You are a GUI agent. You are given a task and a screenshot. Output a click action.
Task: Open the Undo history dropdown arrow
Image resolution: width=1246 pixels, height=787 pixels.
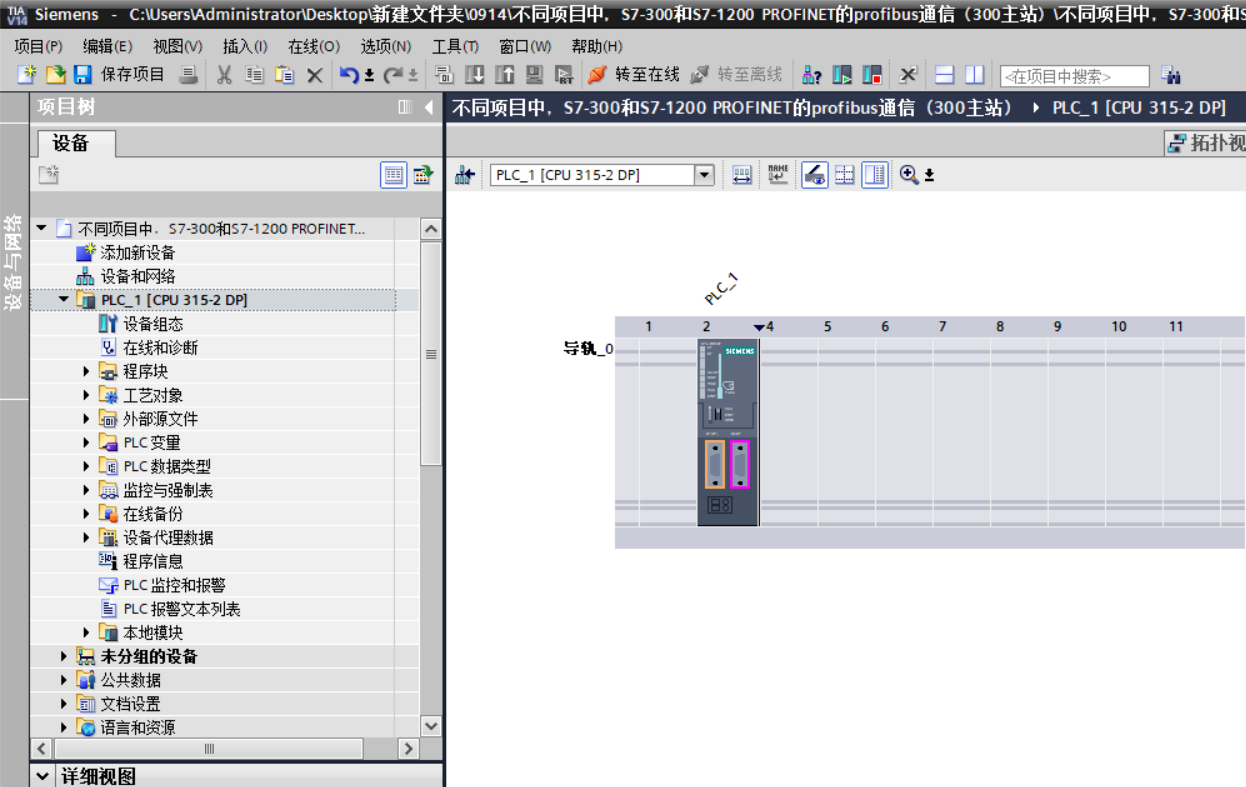[369, 76]
